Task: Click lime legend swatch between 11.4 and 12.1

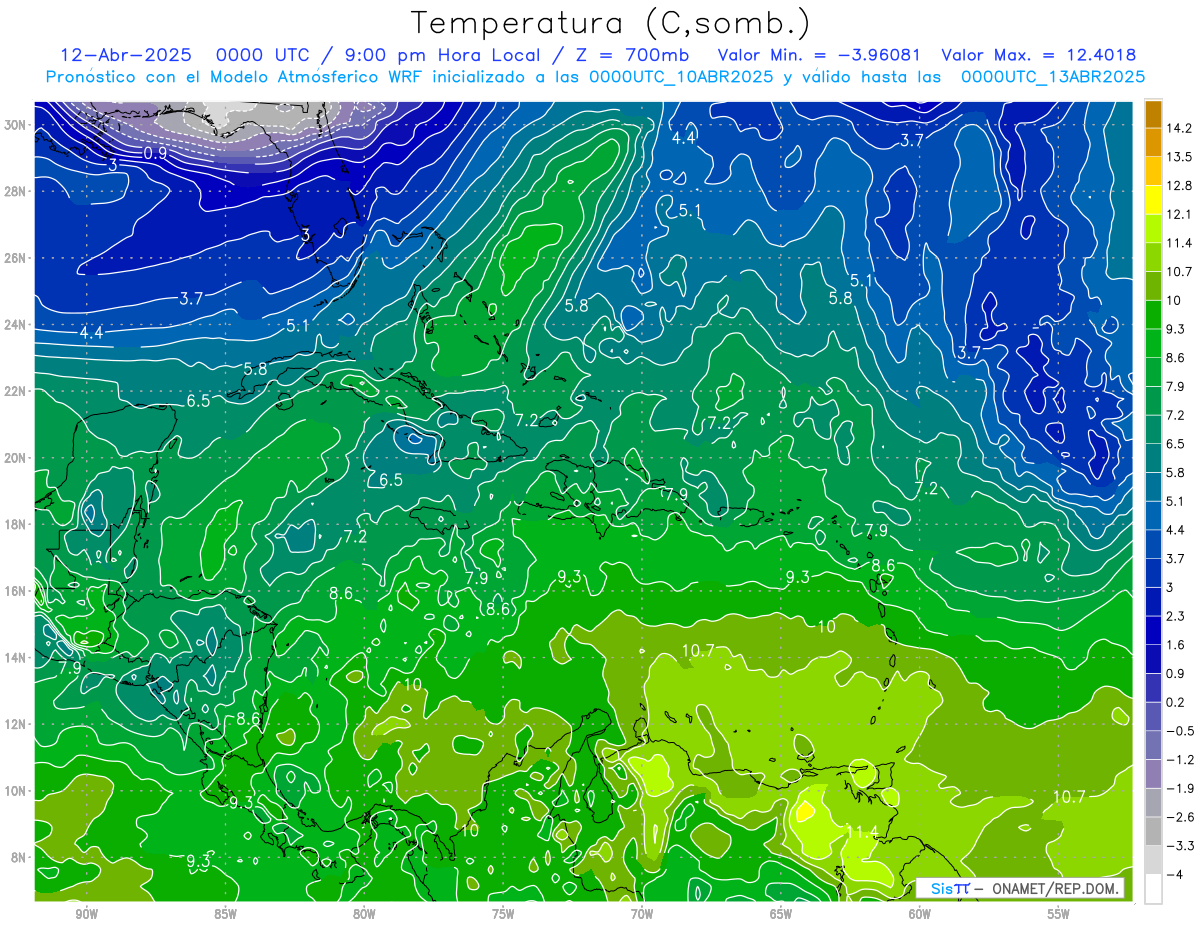Action: pyautogui.click(x=1154, y=228)
